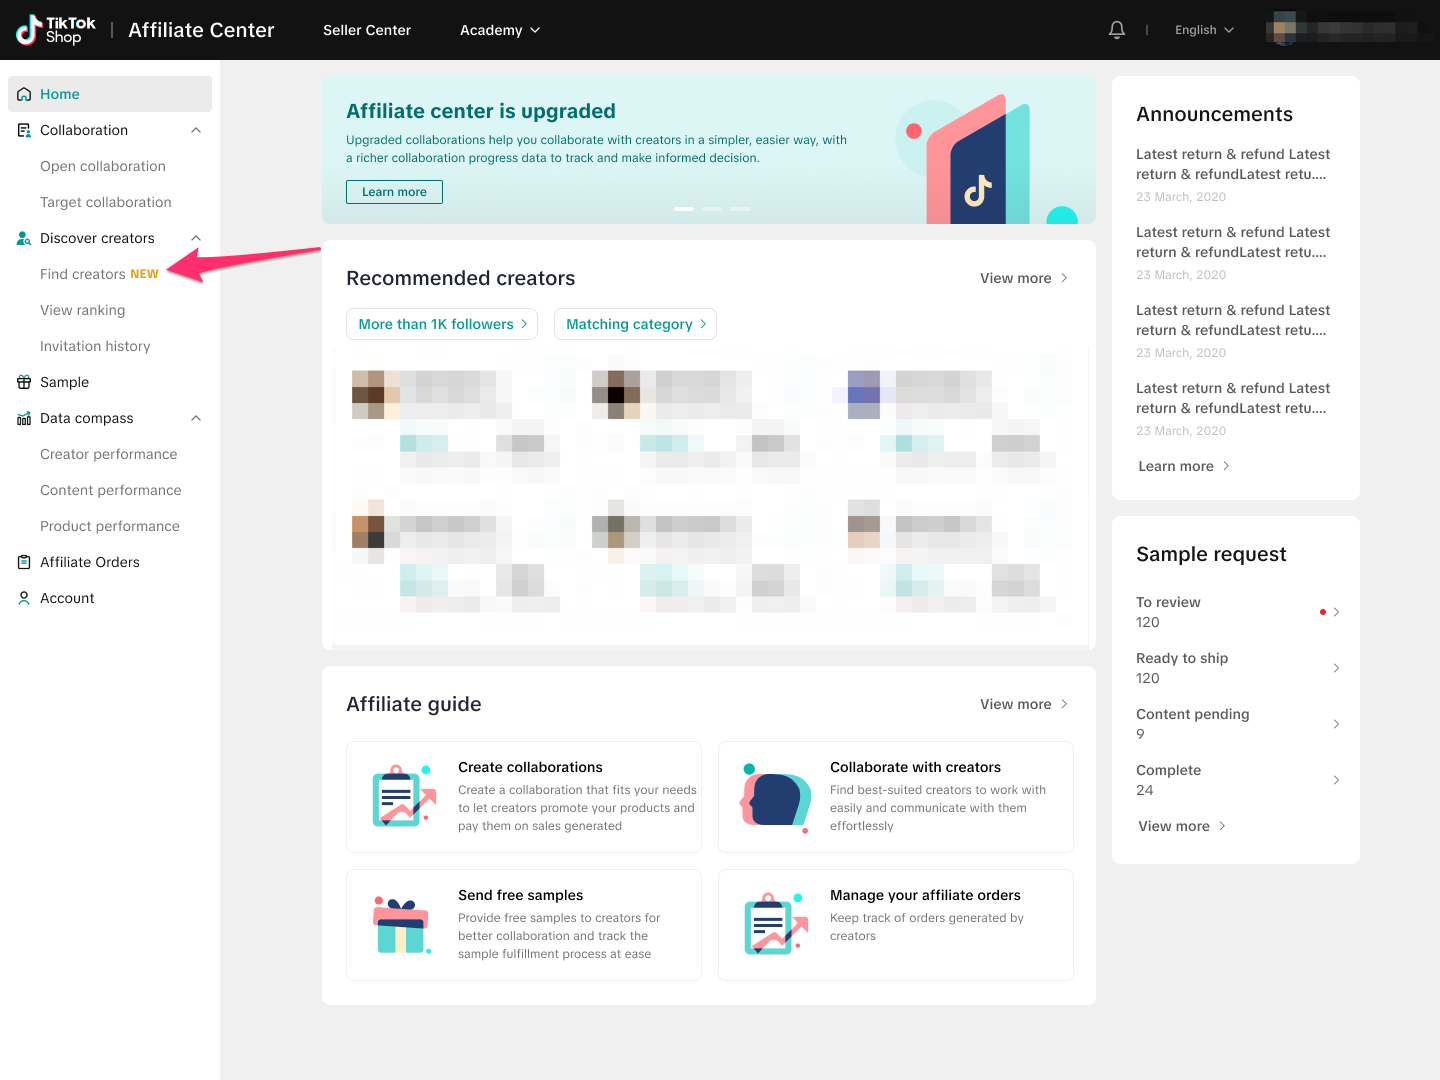Click the Home house icon in sidebar
Screen dimensions: 1440x1080
[24, 94]
